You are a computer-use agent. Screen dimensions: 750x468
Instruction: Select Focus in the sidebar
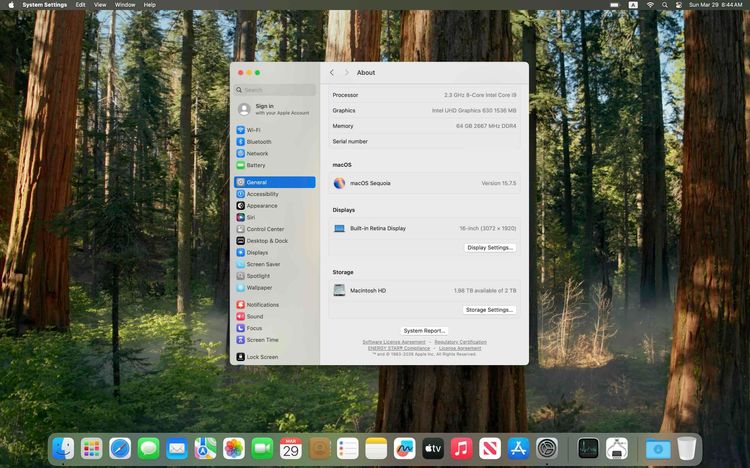(x=275, y=328)
